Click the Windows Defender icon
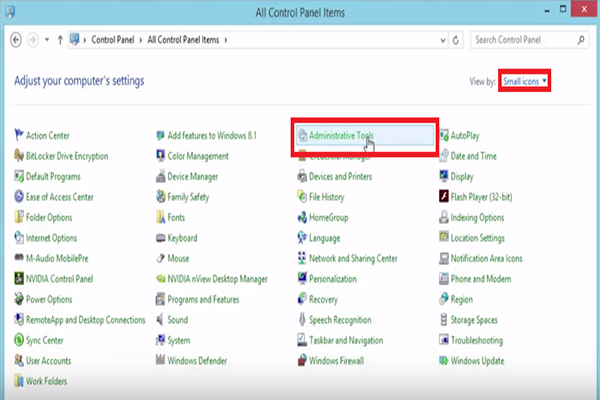 161,361
